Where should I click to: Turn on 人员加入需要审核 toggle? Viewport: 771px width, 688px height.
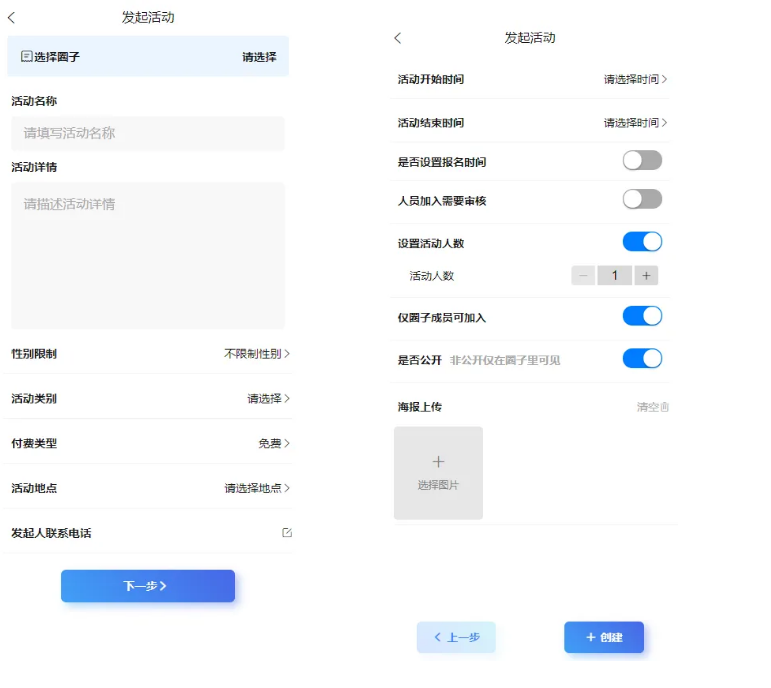click(x=642, y=200)
